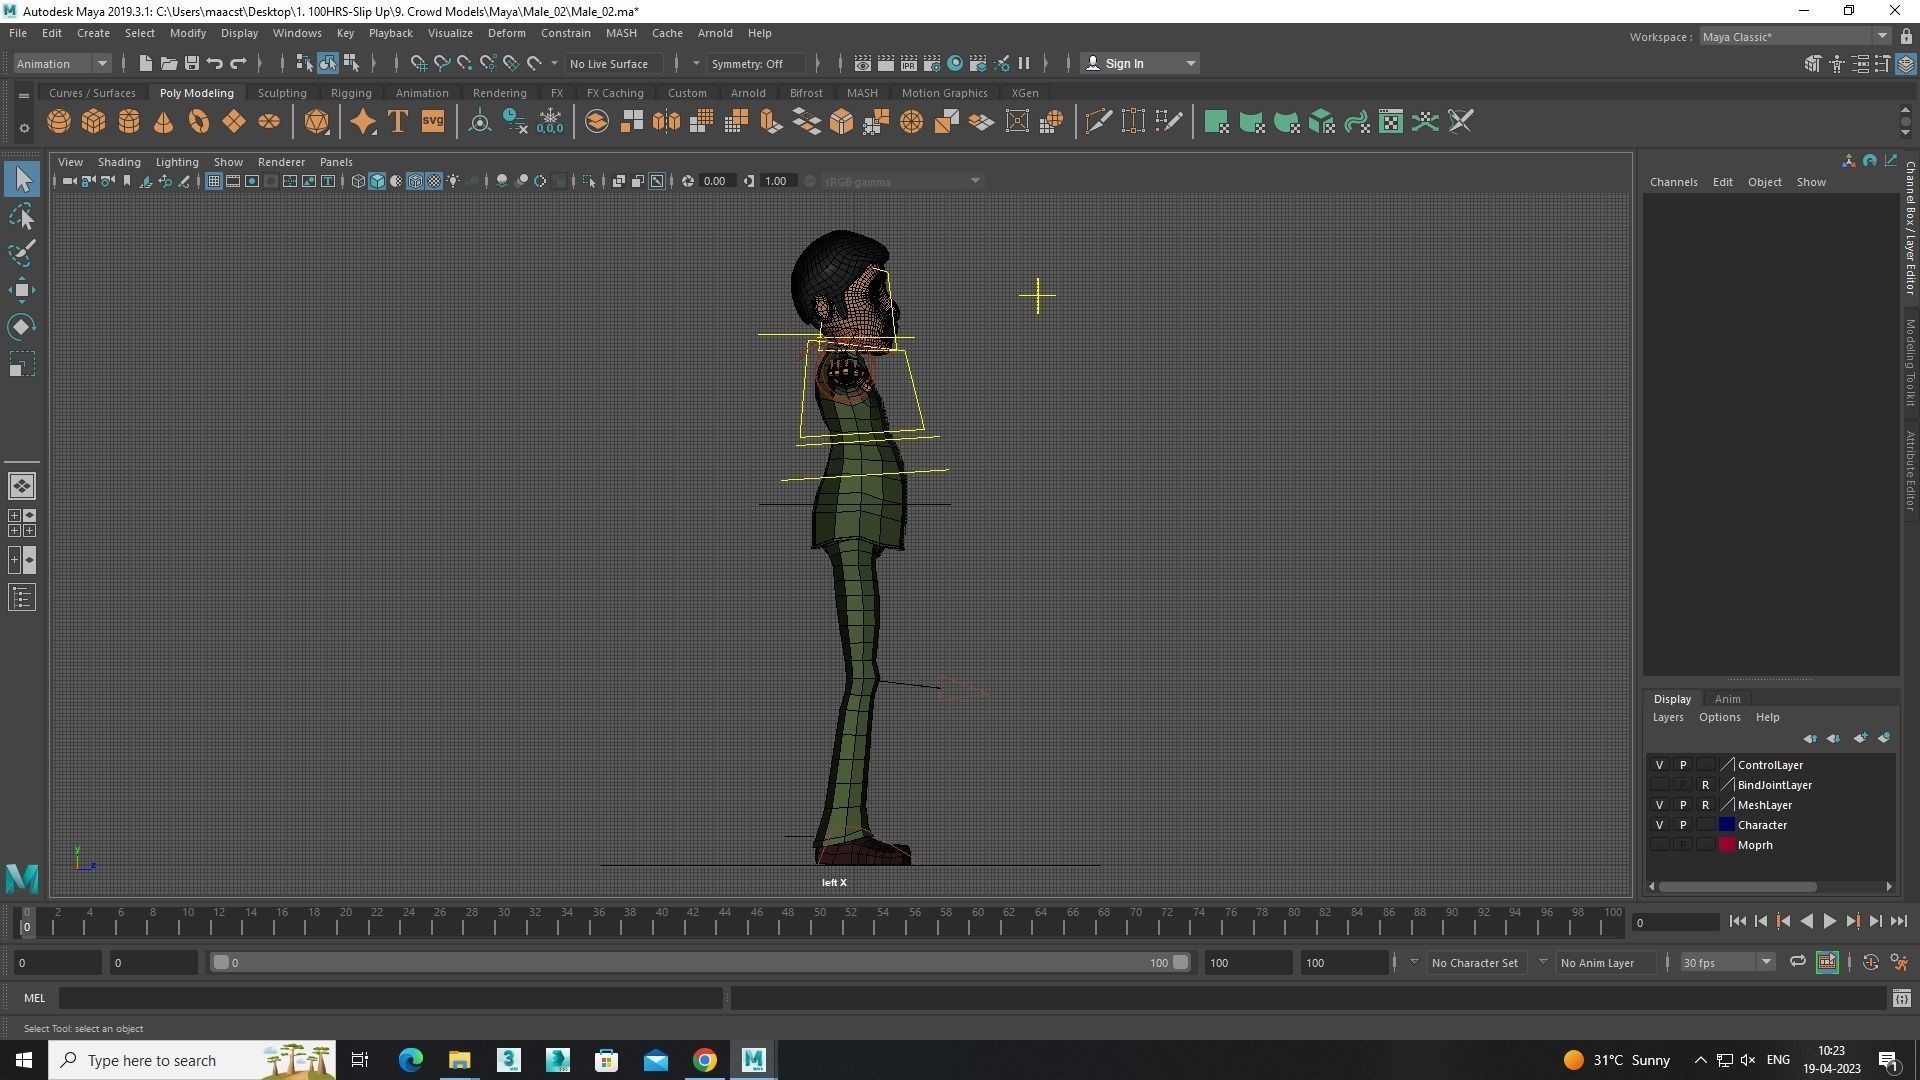
Task: Toggle looping playback mode button
Action: coord(1797,962)
